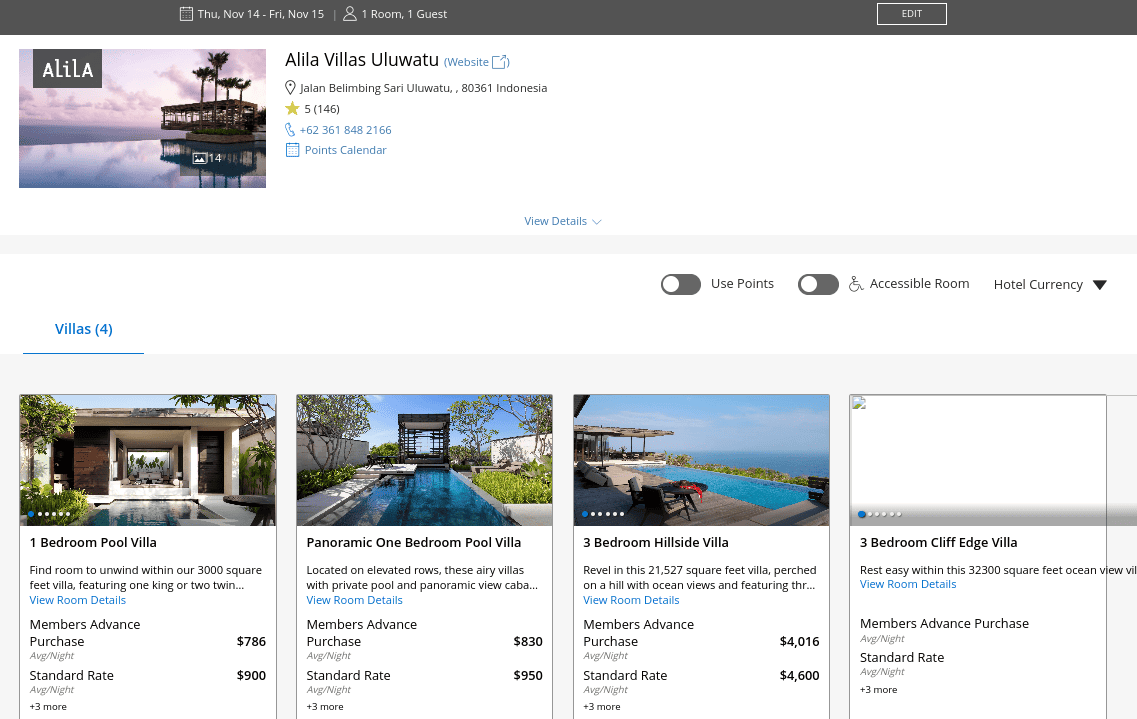Viewport: 1137px width, 719px height.
Task: Click the Thu, Nov 14 - Fri, Nov 15 dates
Action: click(x=261, y=14)
